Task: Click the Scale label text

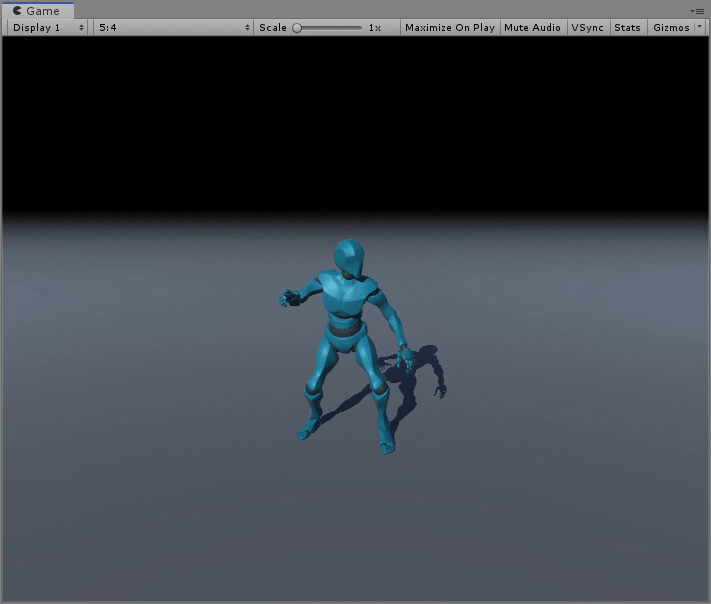Action: coord(272,28)
